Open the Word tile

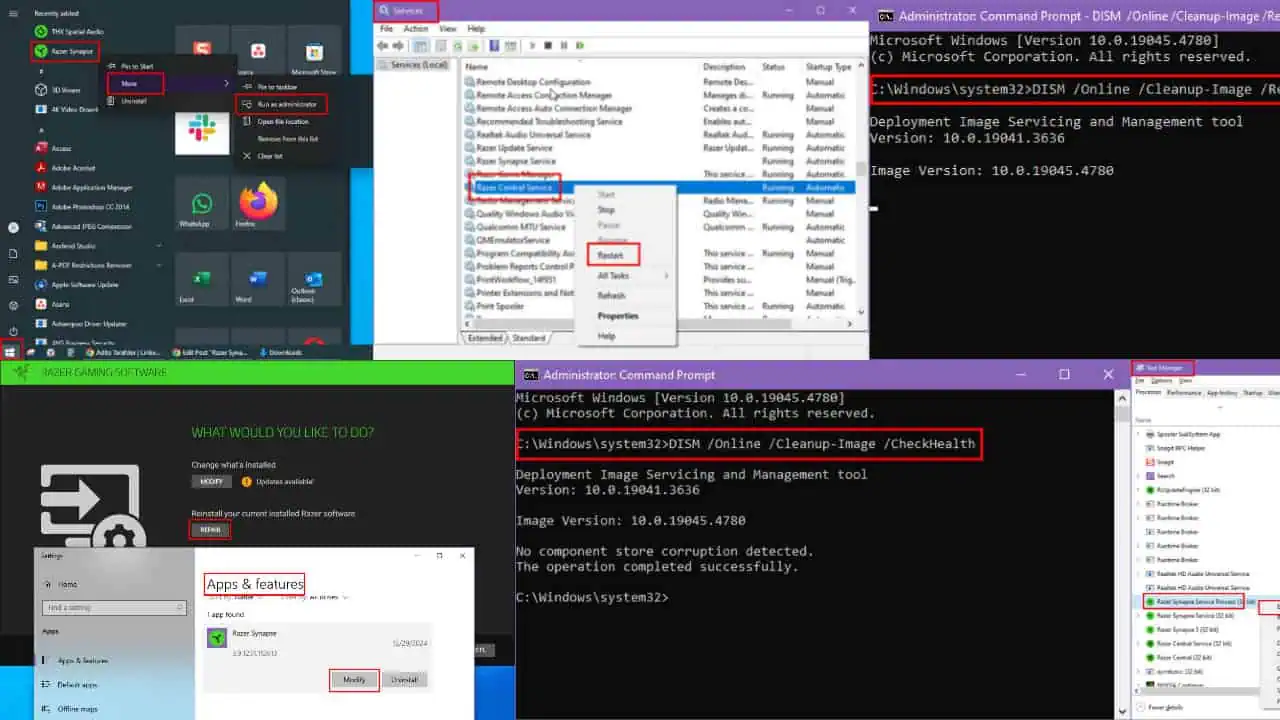click(x=258, y=280)
